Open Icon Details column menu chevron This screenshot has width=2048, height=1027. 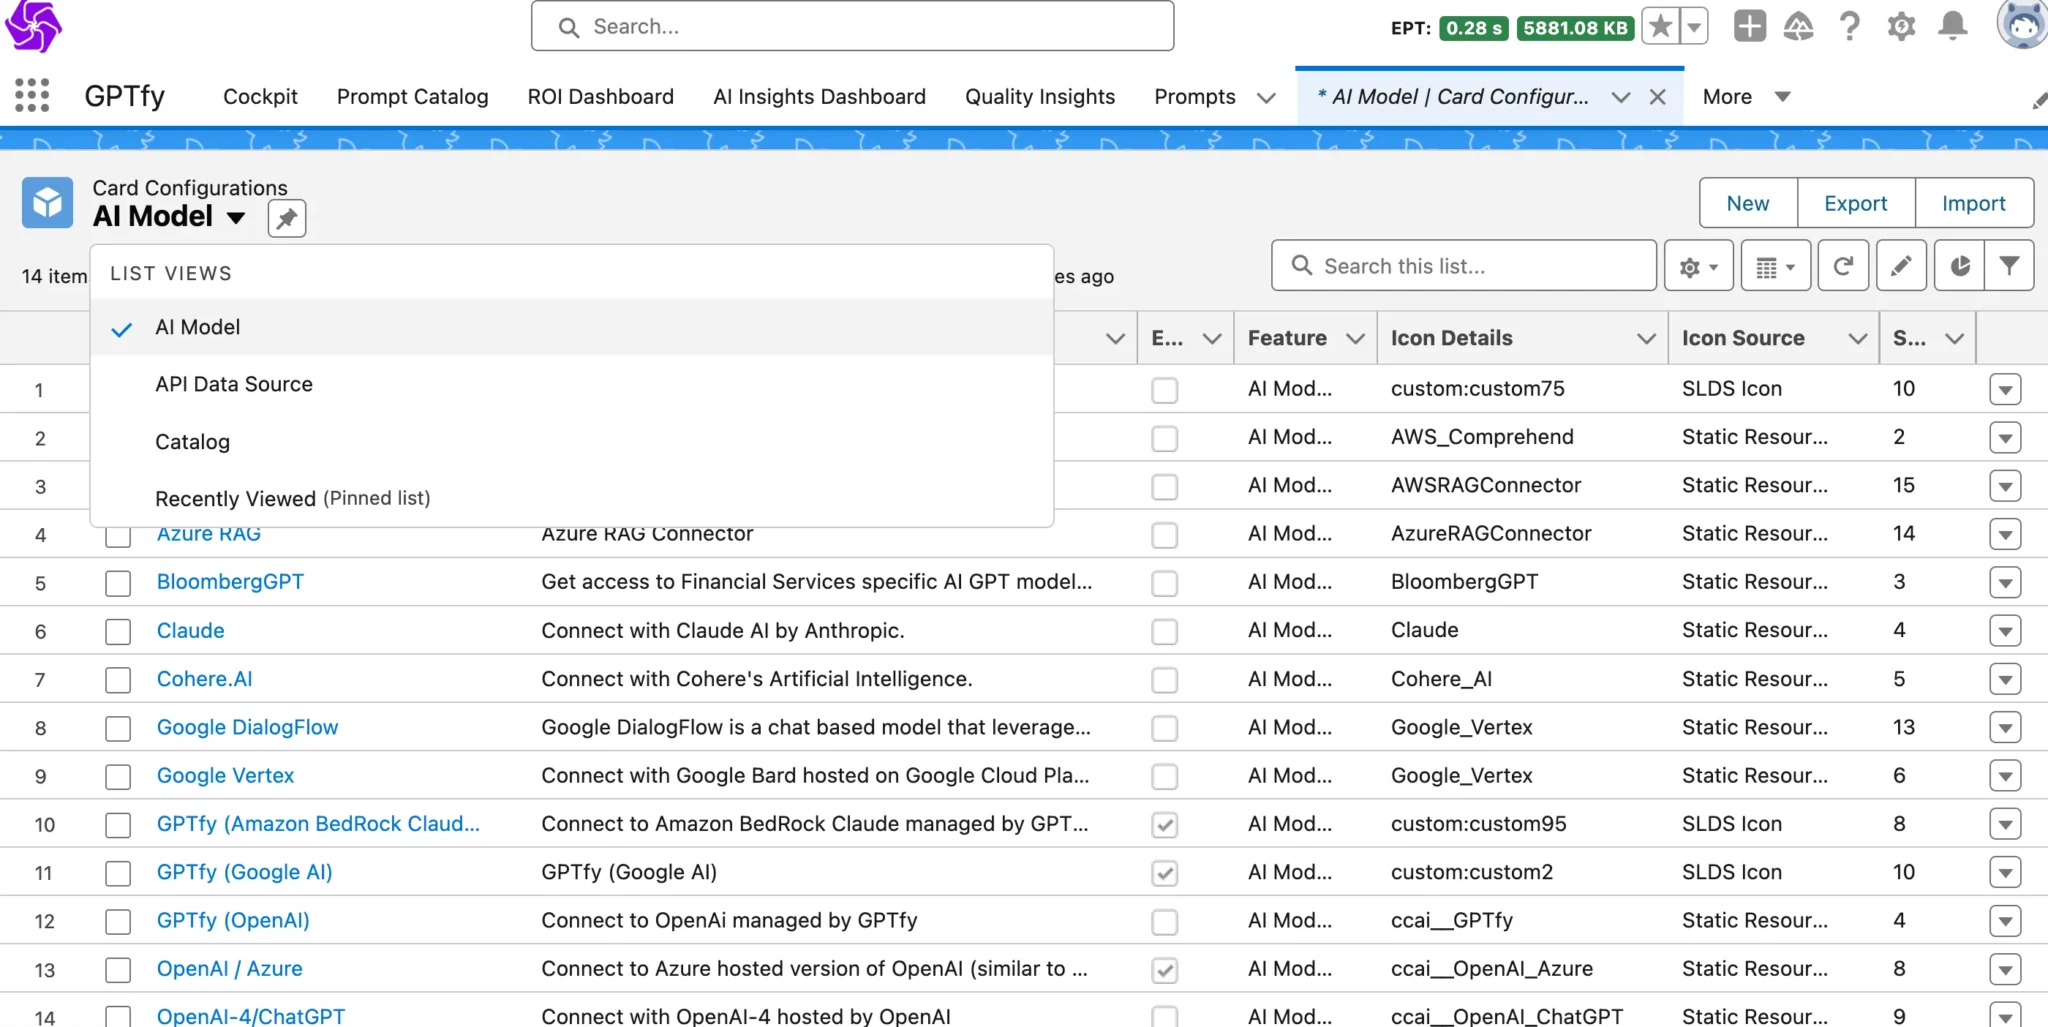pos(1646,338)
